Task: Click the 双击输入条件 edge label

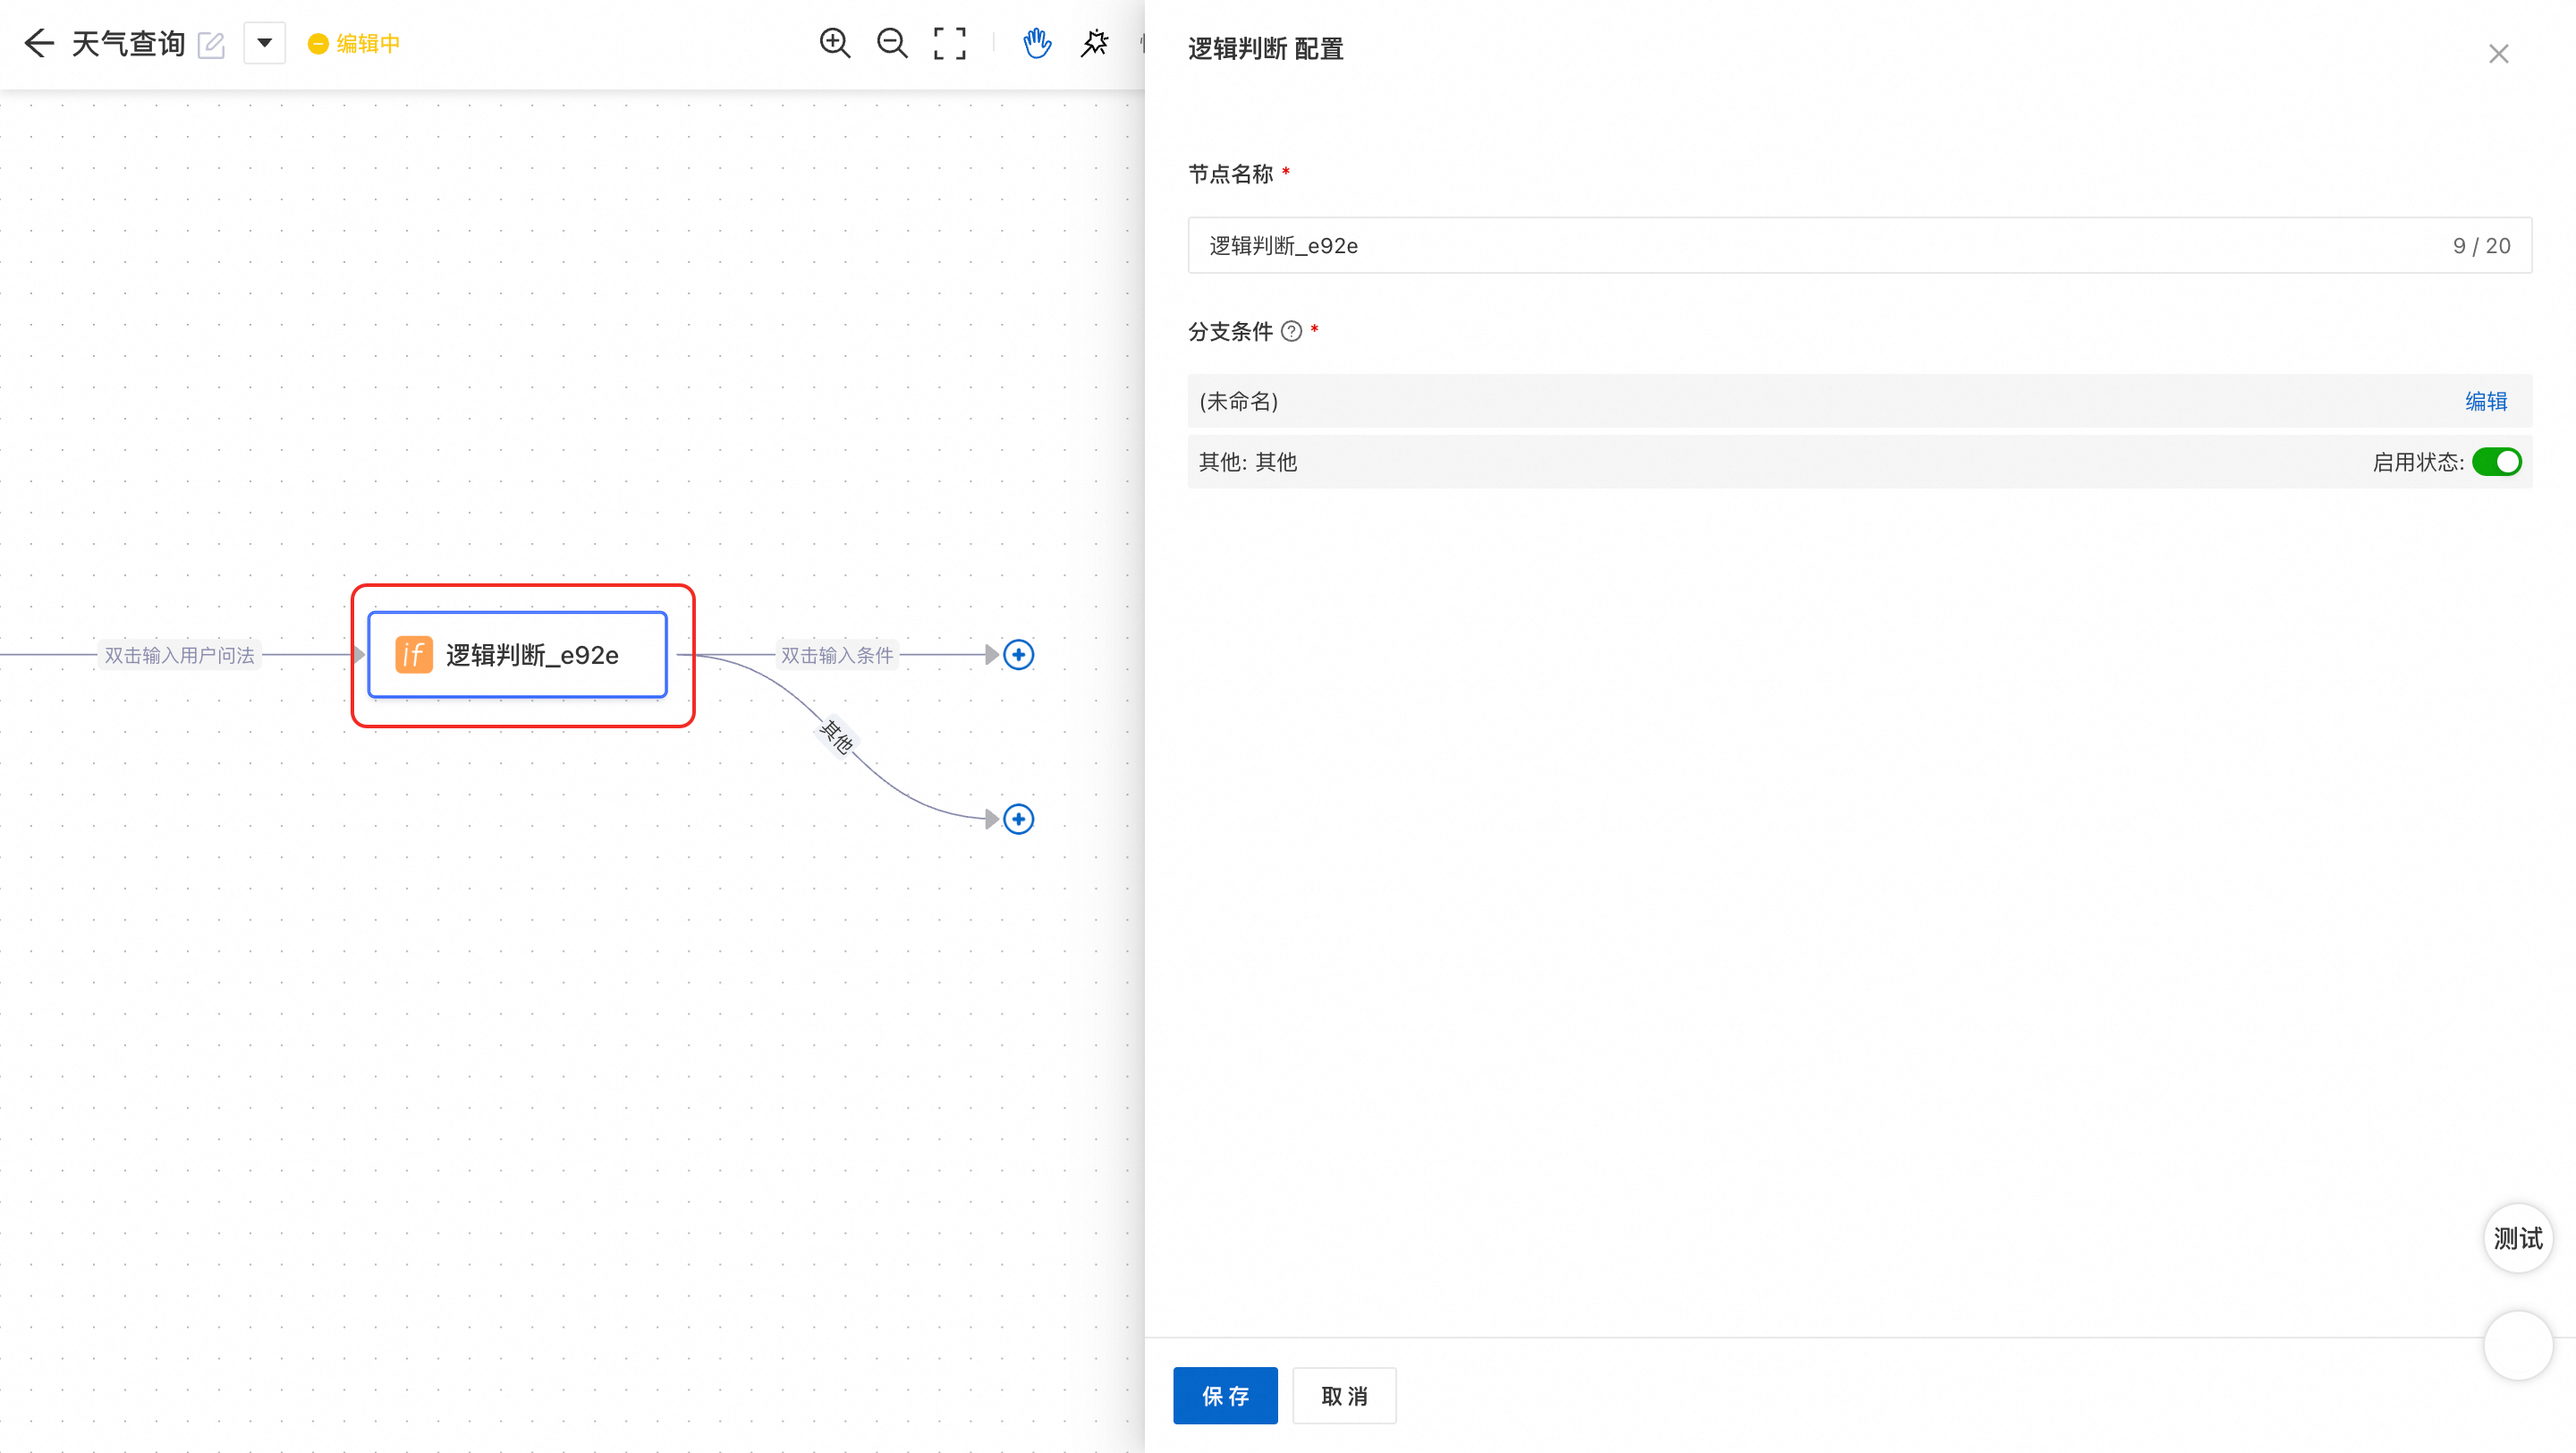Action: 837,655
